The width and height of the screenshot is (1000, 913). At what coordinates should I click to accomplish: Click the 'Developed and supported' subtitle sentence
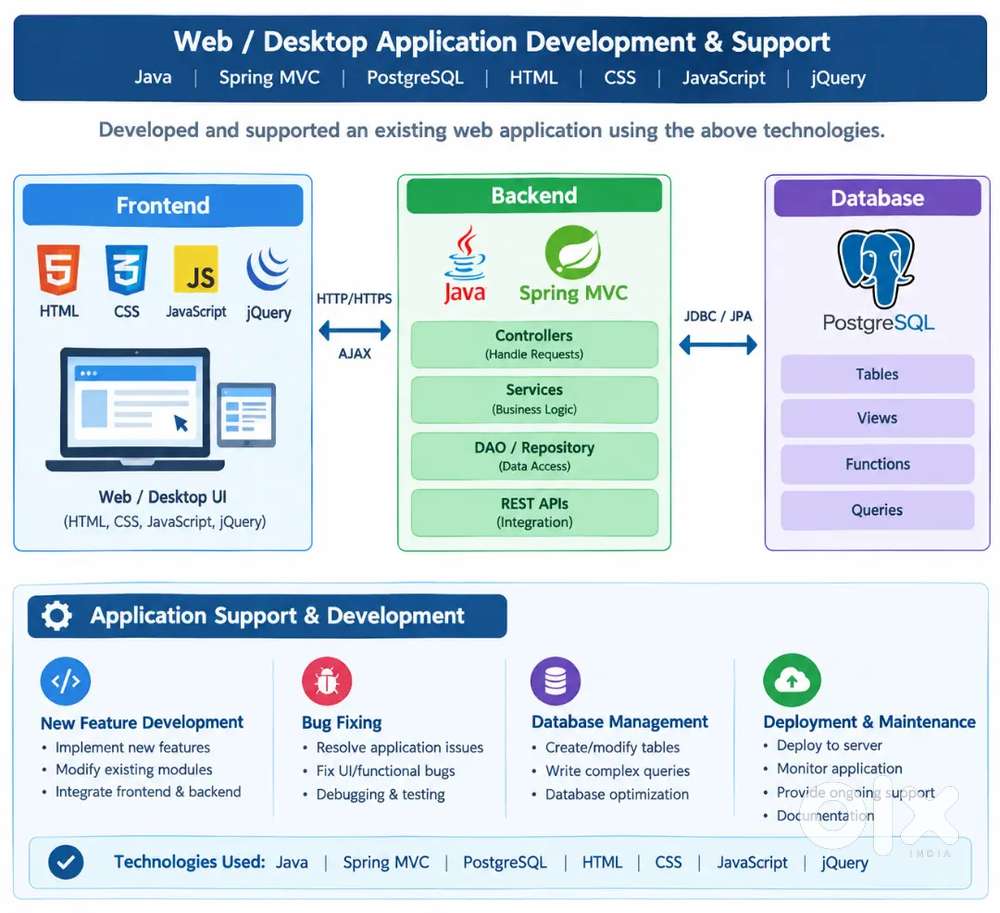coord(492,130)
